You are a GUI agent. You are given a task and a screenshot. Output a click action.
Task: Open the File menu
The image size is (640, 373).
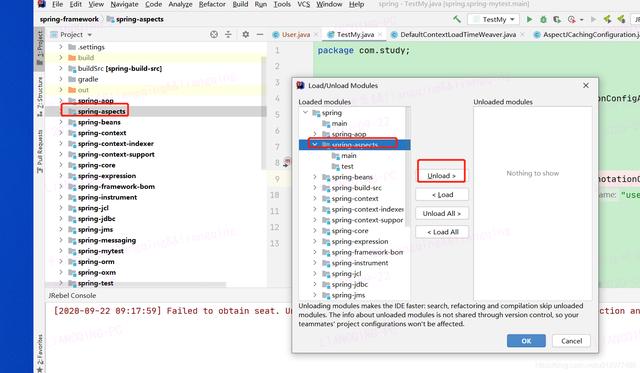point(58,4)
